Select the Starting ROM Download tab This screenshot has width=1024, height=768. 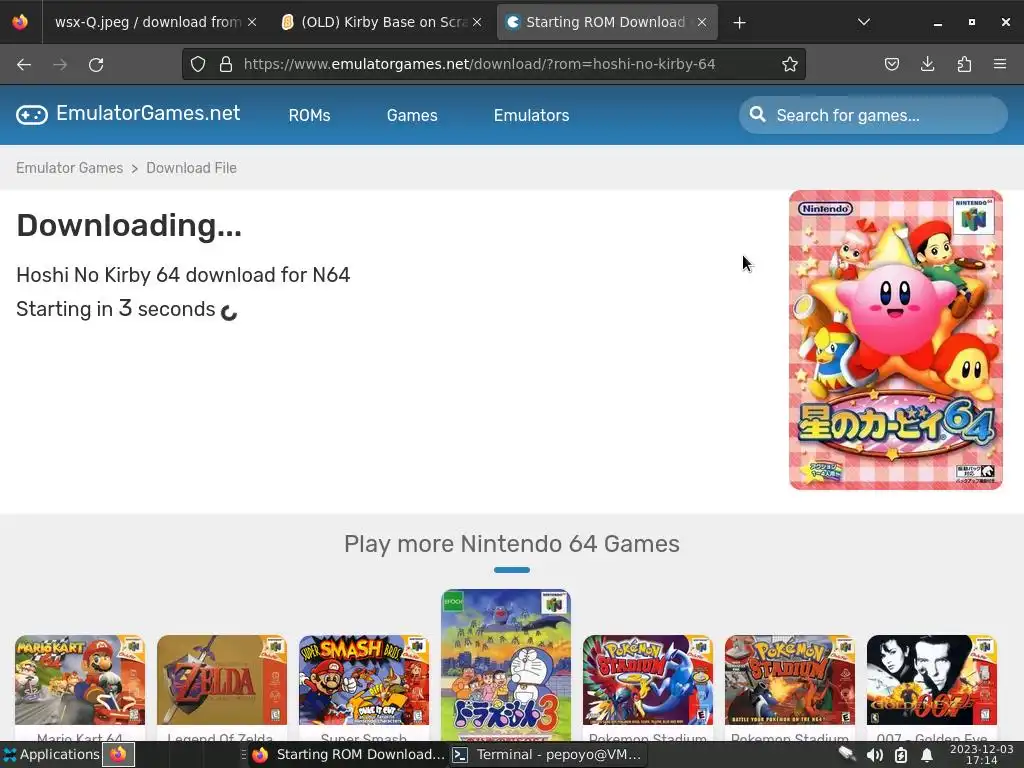(606, 22)
